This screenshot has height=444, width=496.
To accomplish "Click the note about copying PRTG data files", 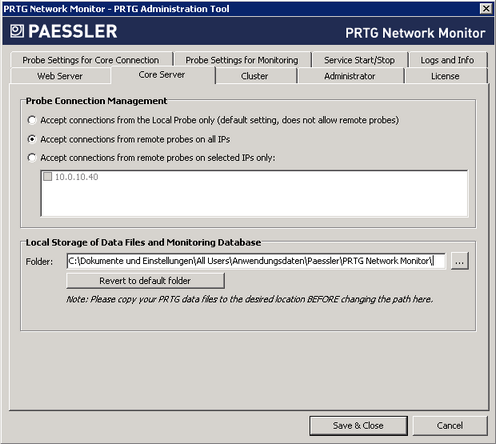I will (250, 299).
